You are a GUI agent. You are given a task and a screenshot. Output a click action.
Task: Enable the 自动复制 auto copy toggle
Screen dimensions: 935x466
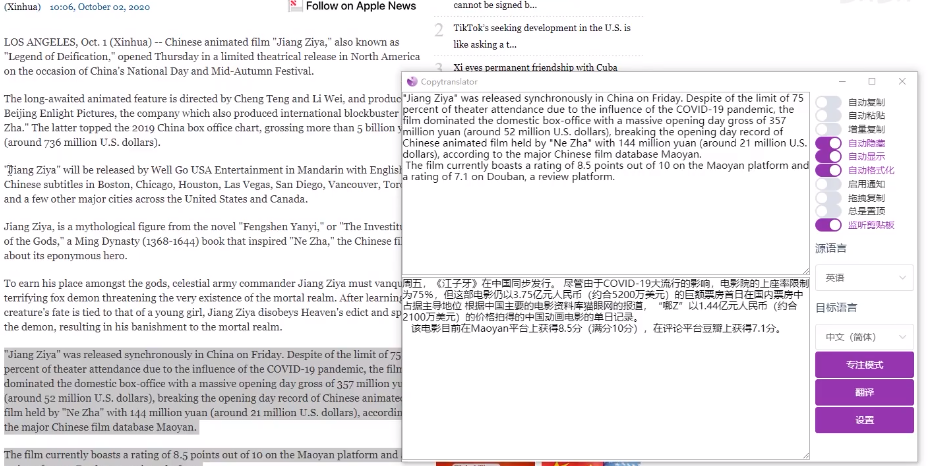click(828, 103)
